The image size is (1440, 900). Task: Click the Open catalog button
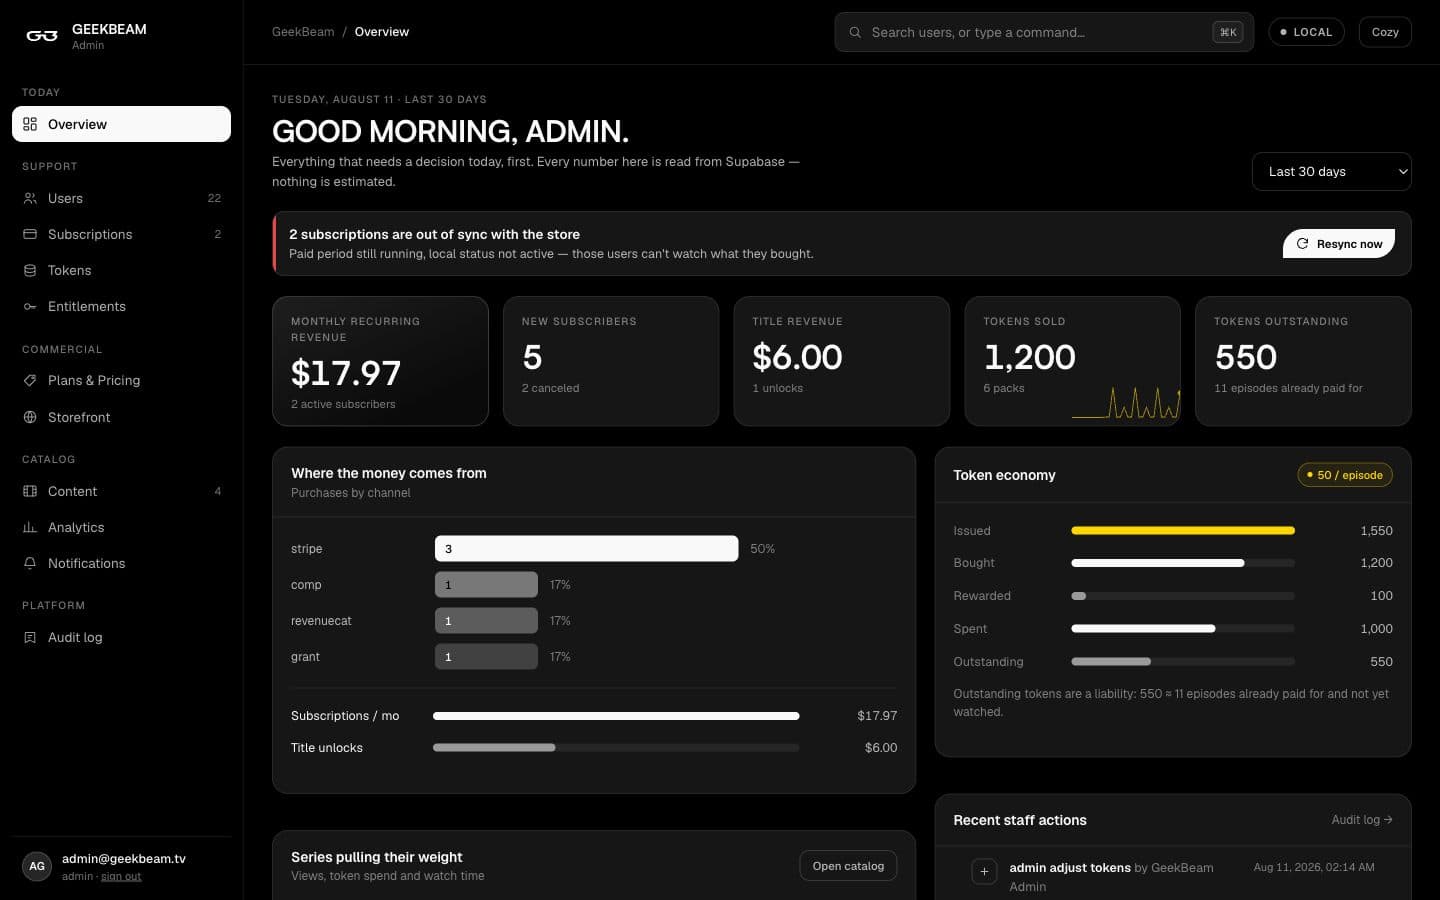[848, 866]
